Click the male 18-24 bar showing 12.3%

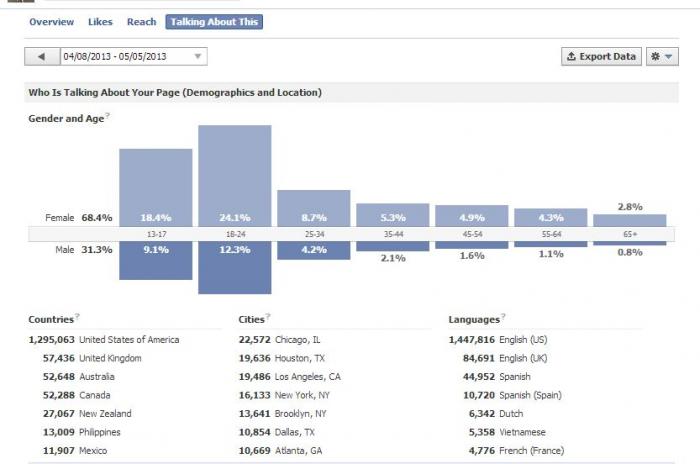tap(235, 268)
